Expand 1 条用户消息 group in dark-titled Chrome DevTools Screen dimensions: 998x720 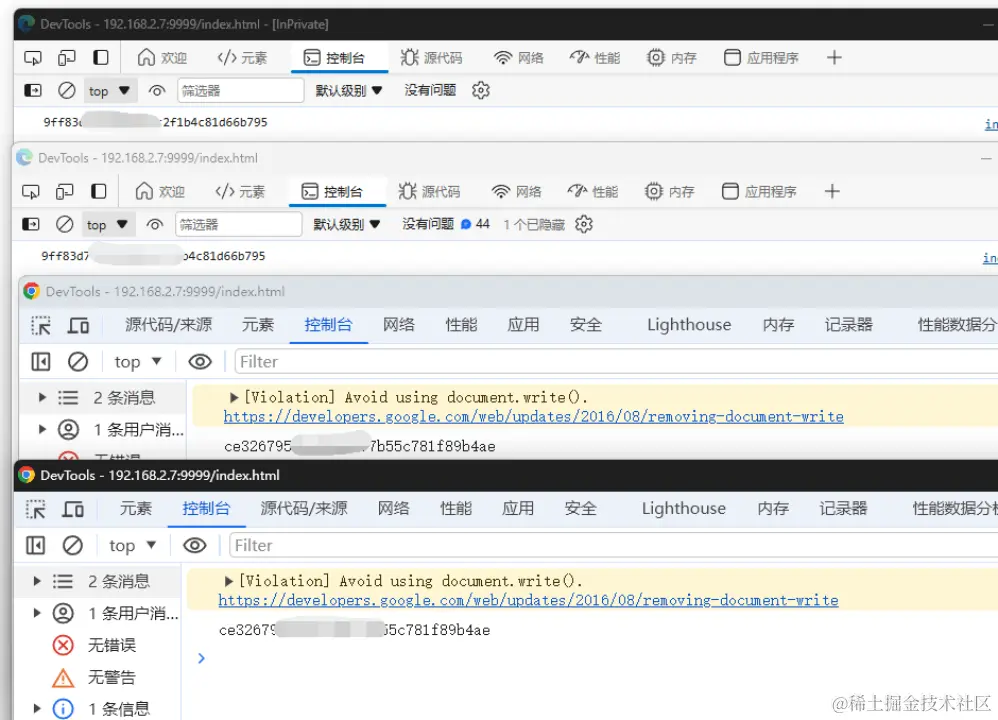click(37, 613)
